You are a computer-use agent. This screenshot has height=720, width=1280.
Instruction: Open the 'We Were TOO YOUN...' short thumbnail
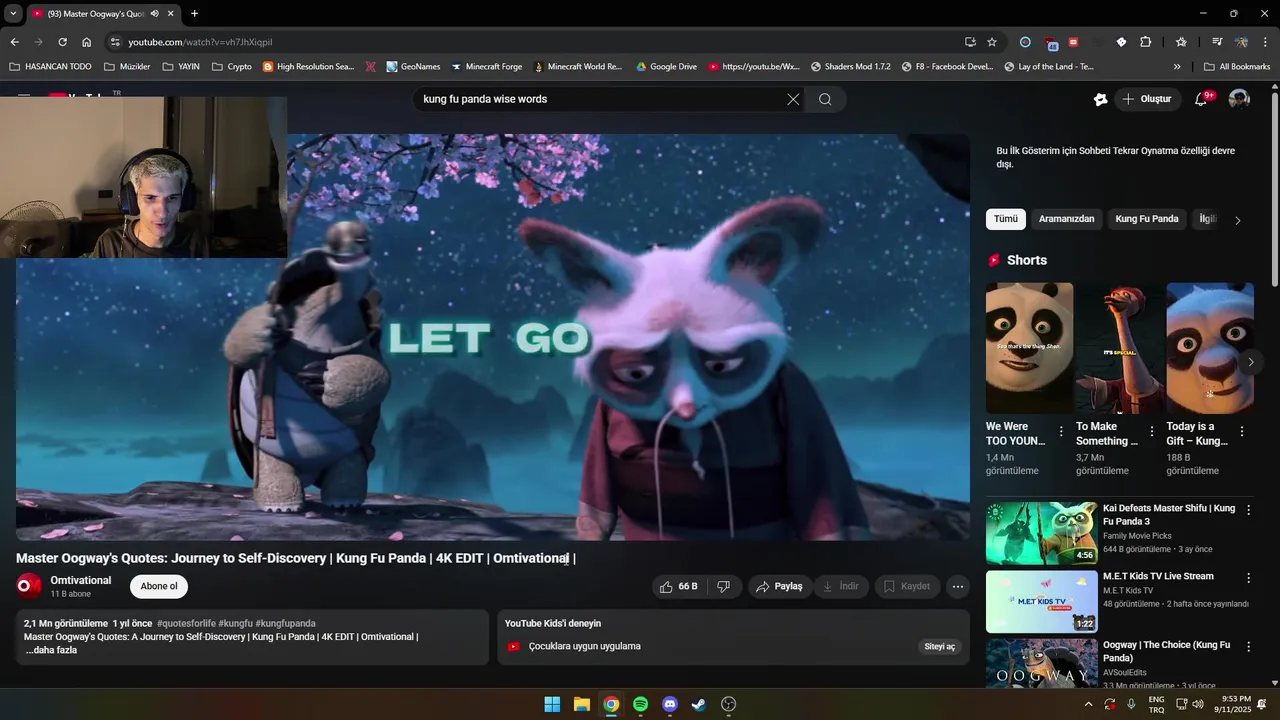coord(1029,348)
